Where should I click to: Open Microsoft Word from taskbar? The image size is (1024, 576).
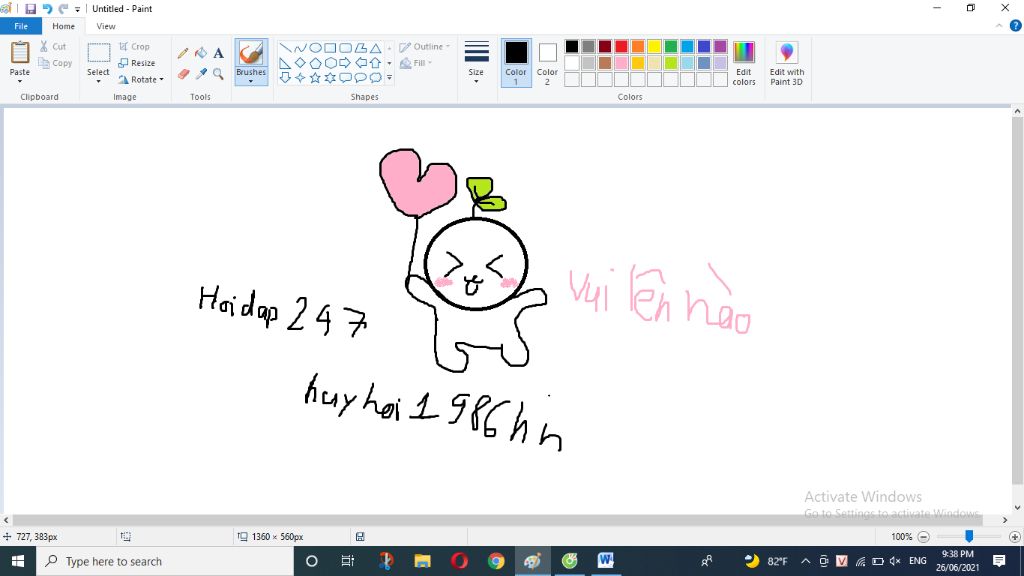tap(605, 561)
